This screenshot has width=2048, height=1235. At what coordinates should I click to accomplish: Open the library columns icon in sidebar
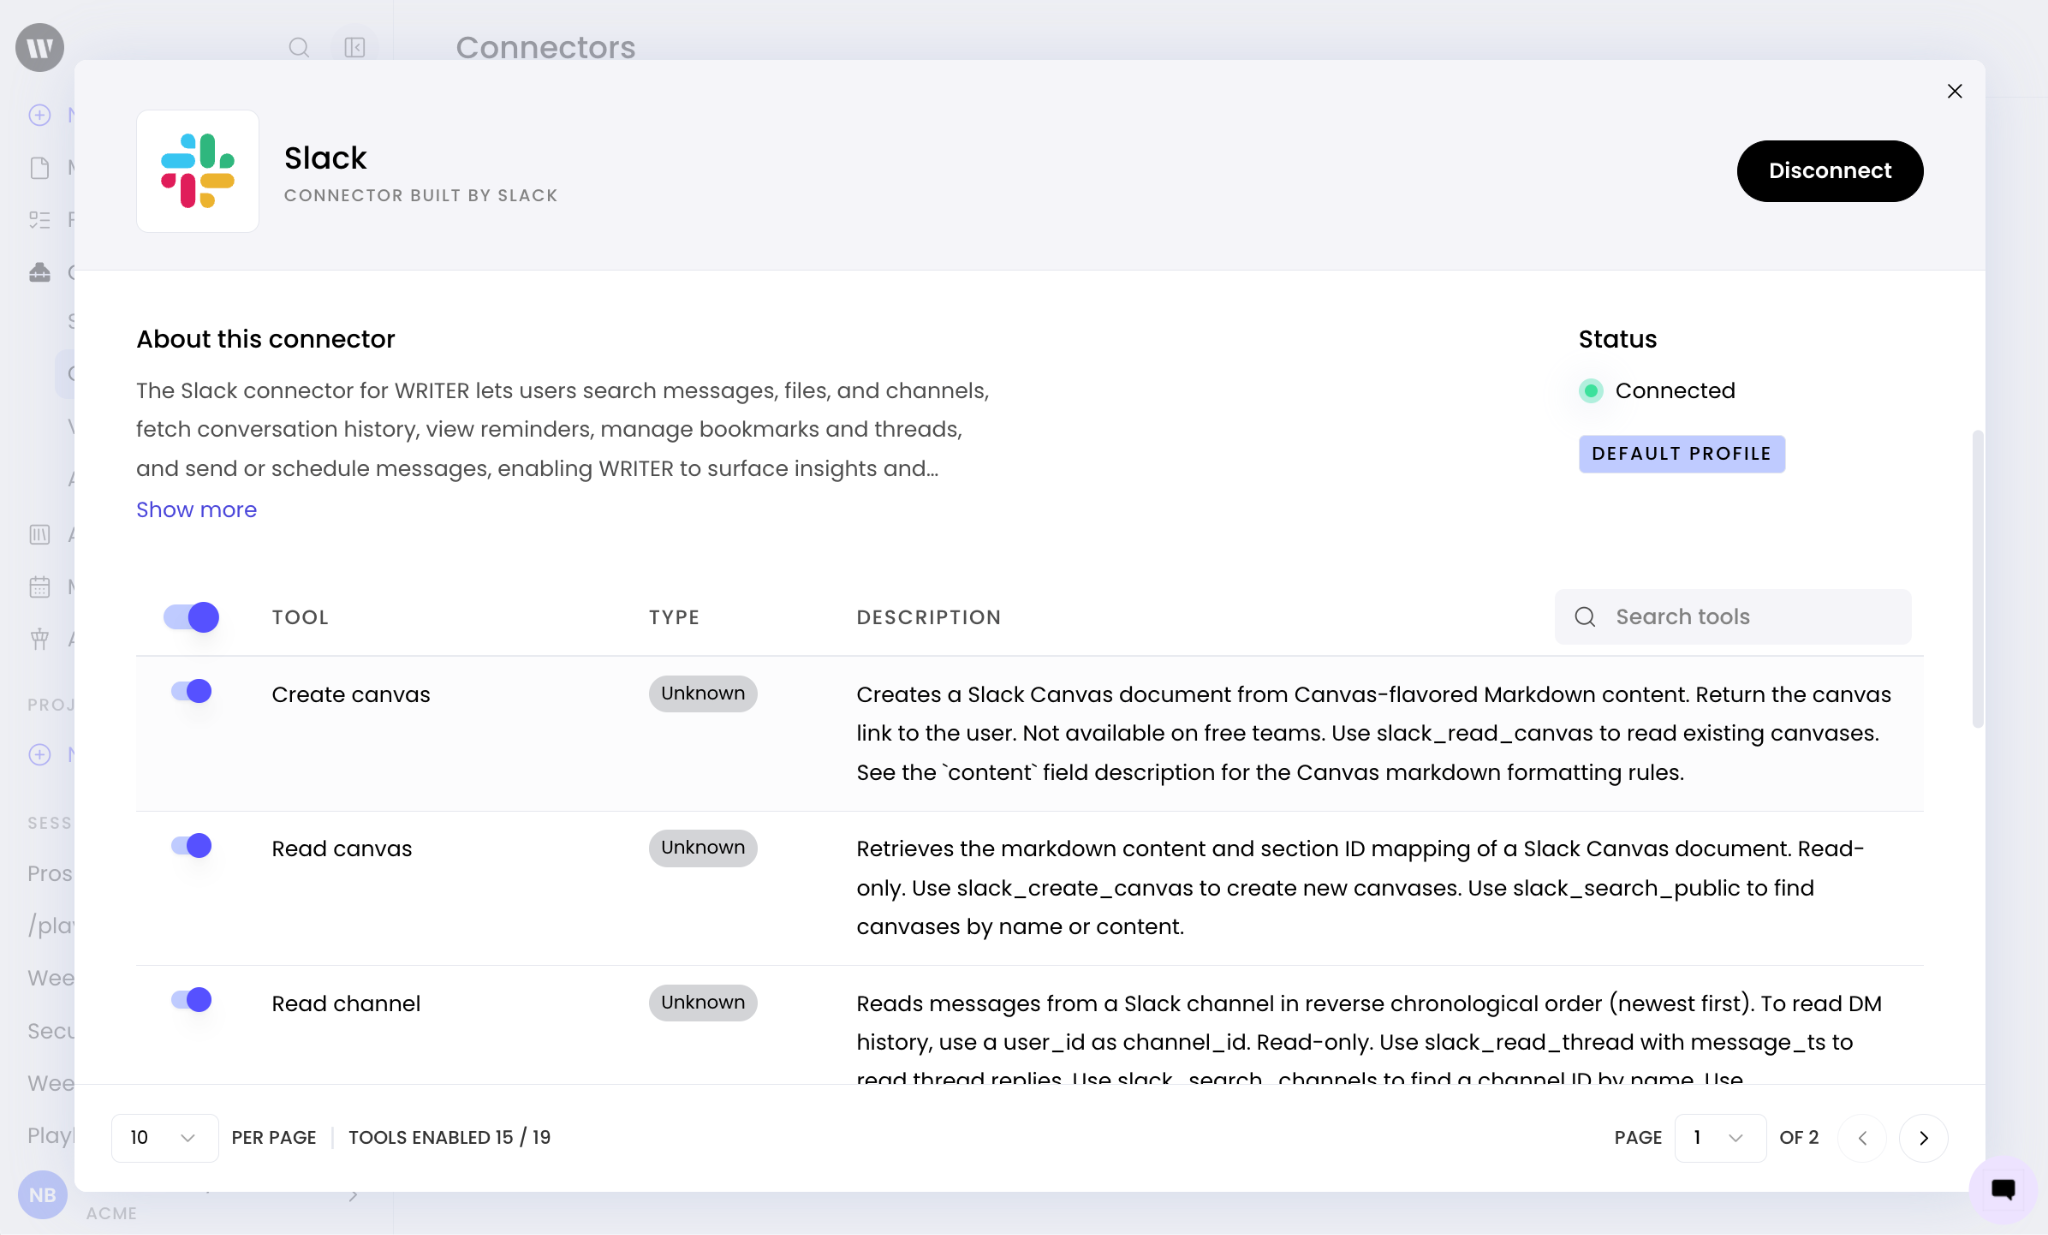[x=40, y=535]
